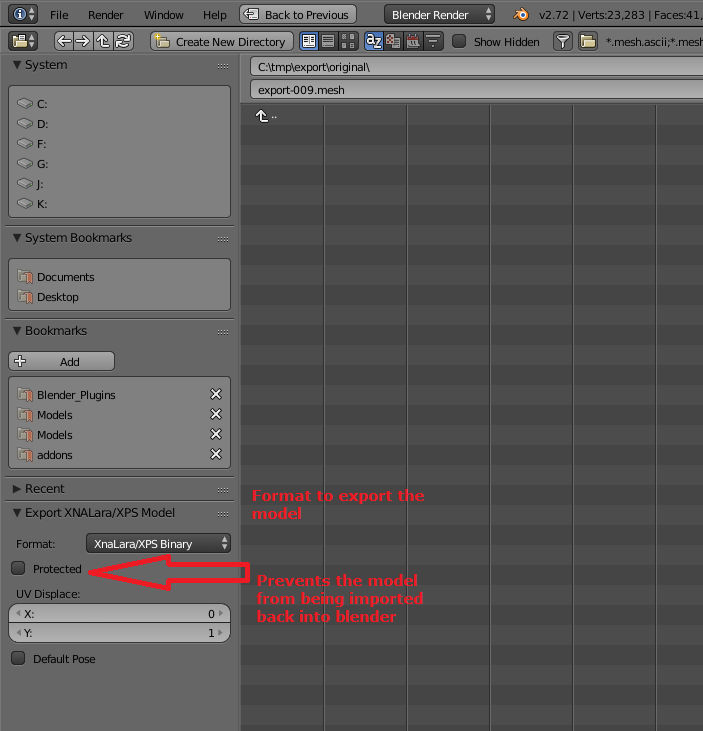Switch to short list display mode
The image size is (703, 731).
[x=309, y=41]
